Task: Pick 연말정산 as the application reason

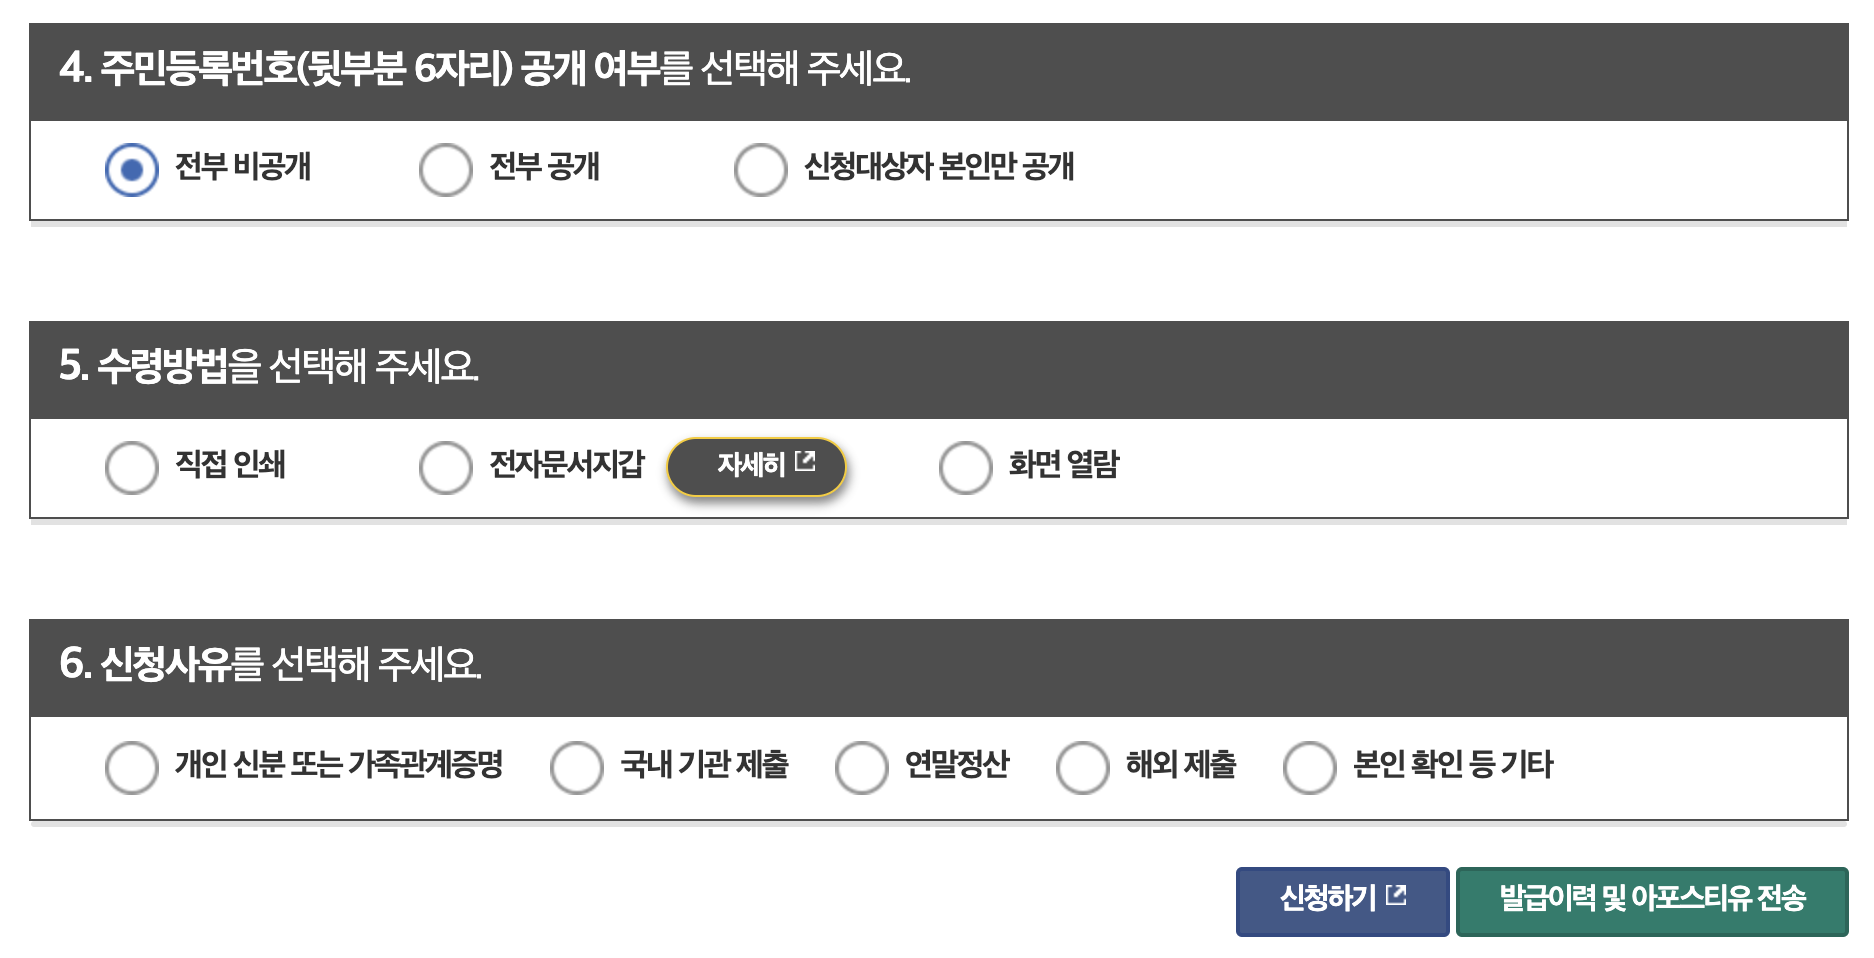Action: pyautogui.click(x=860, y=767)
